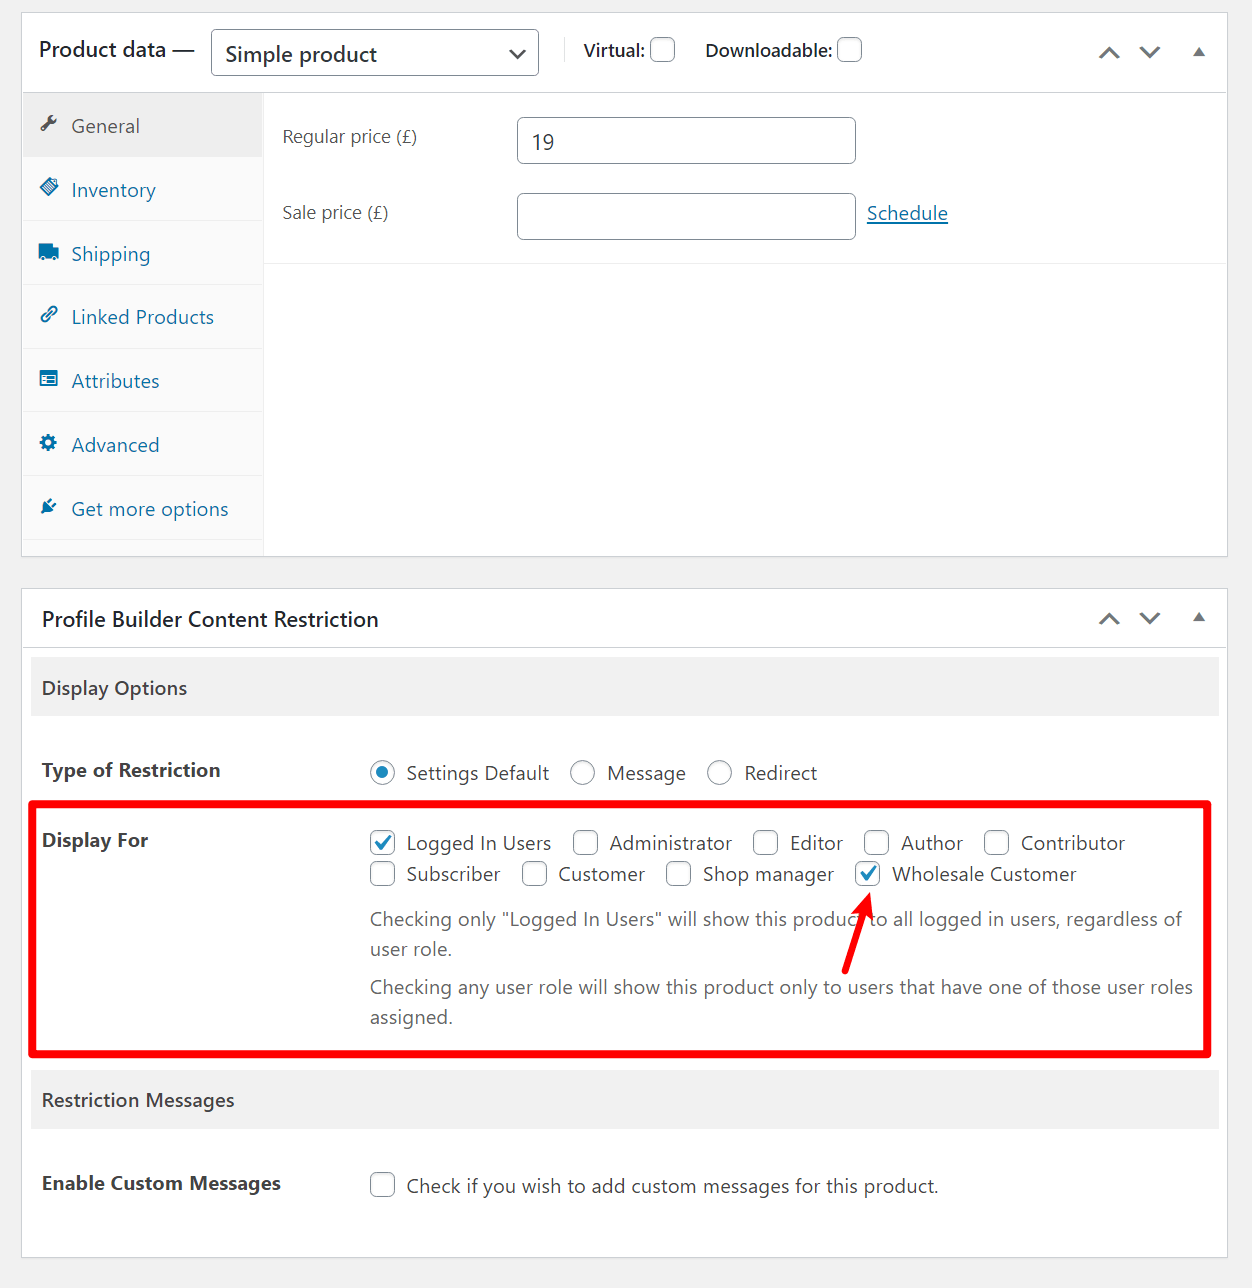Image resolution: width=1252 pixels, height=1288 pixels.
Task: Select Settings Default restriction type
Action: tap(382, 773)
